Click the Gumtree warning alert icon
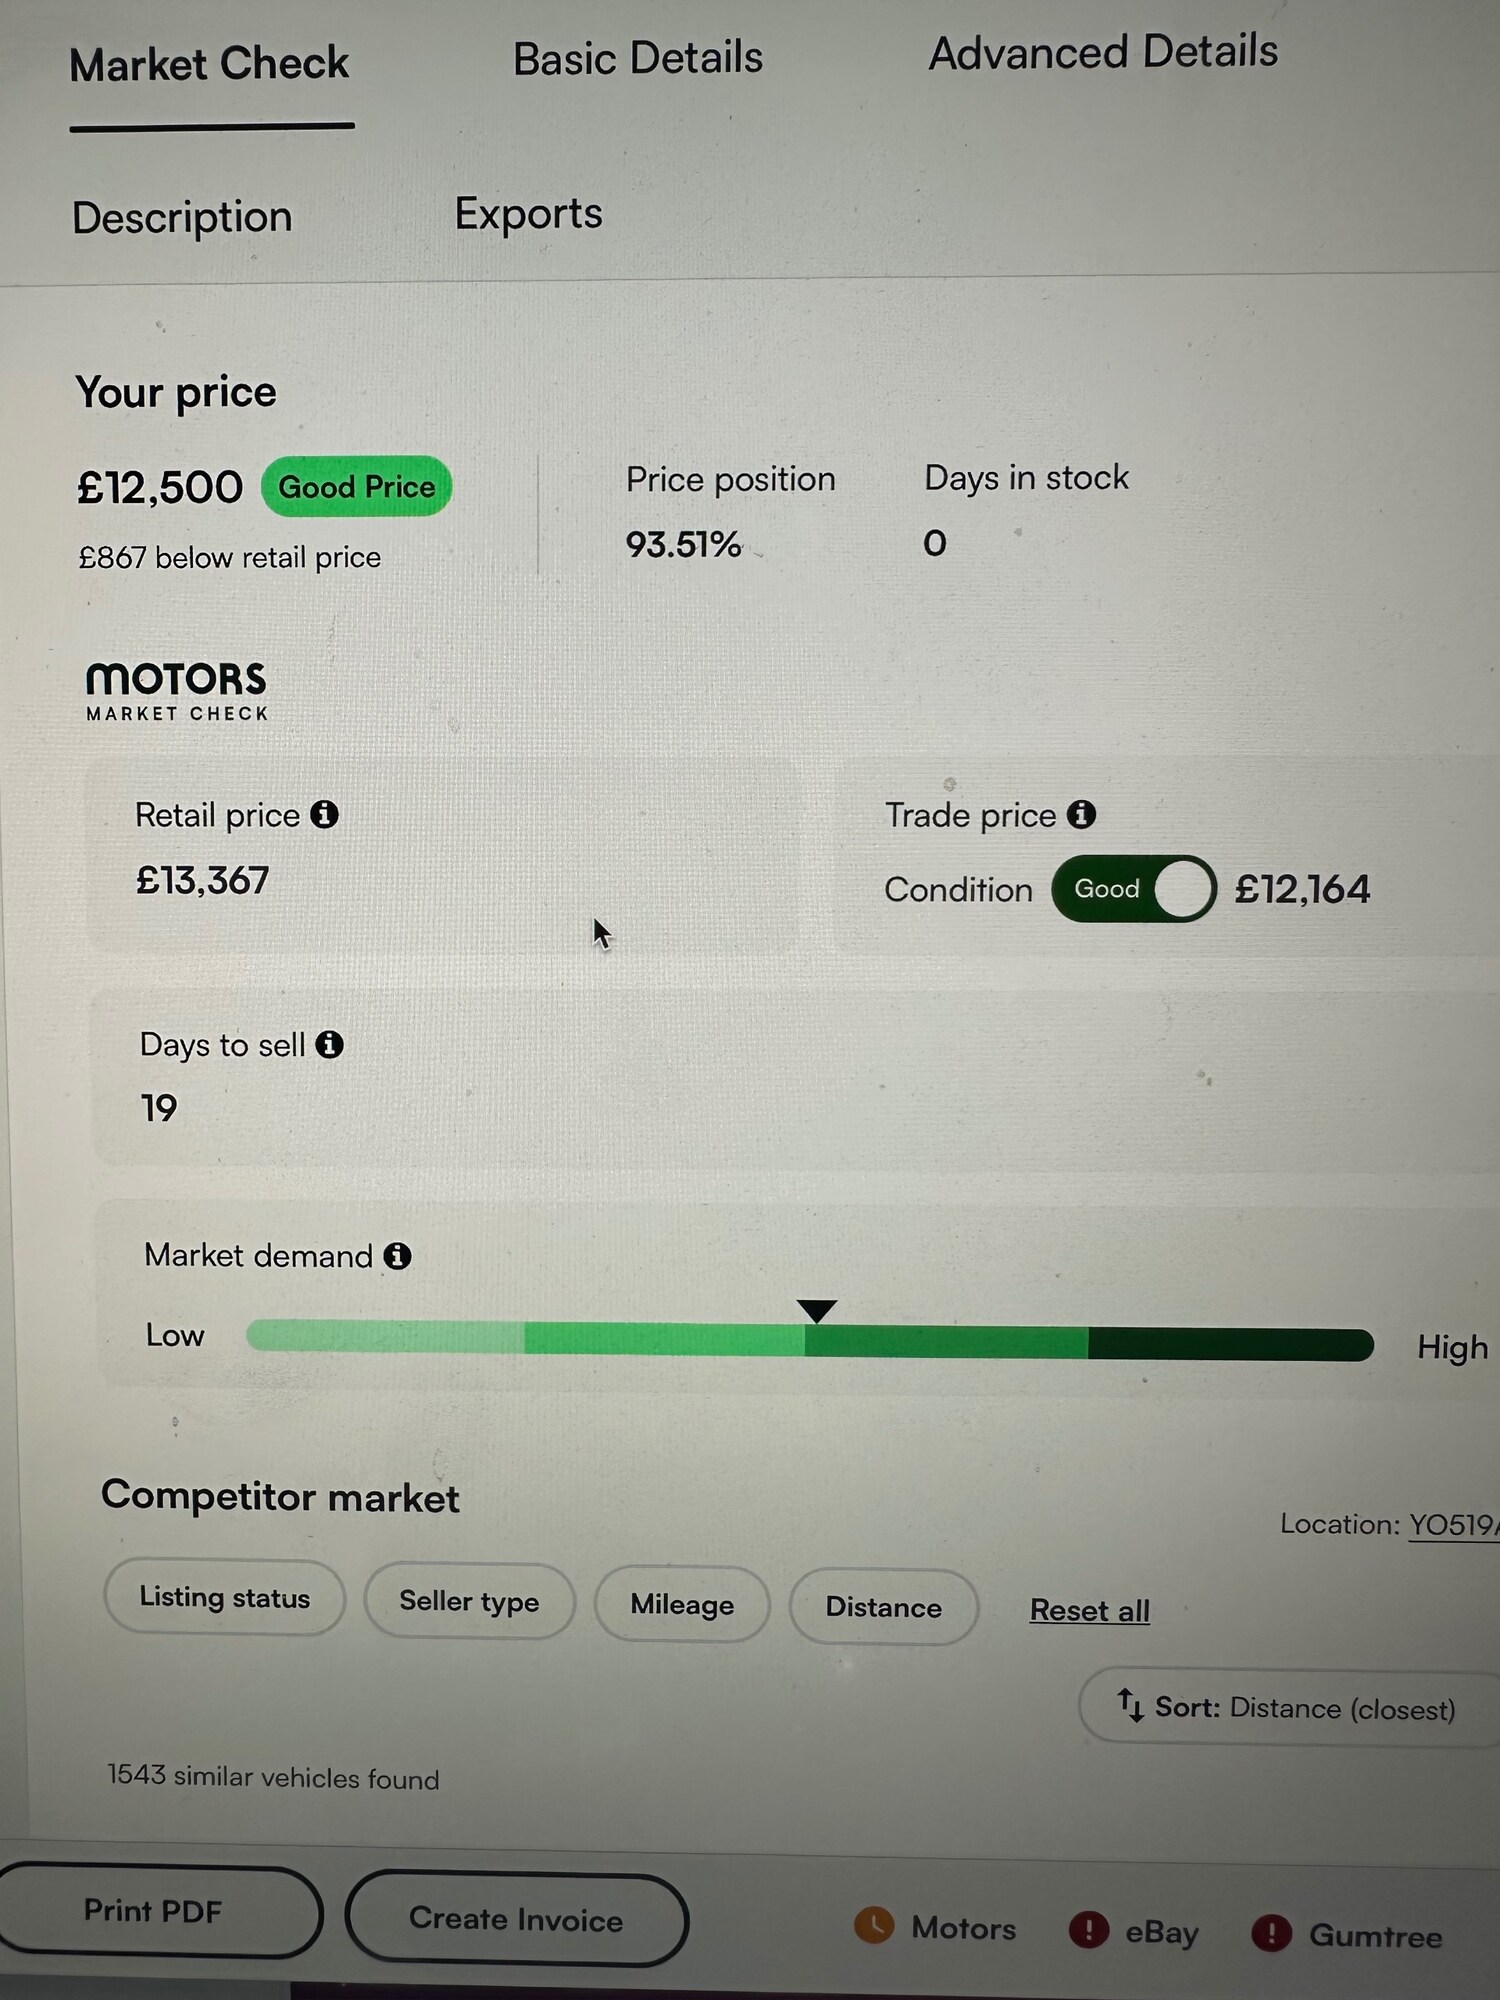The image size is (1500, 2000). pos(1271,1933)
